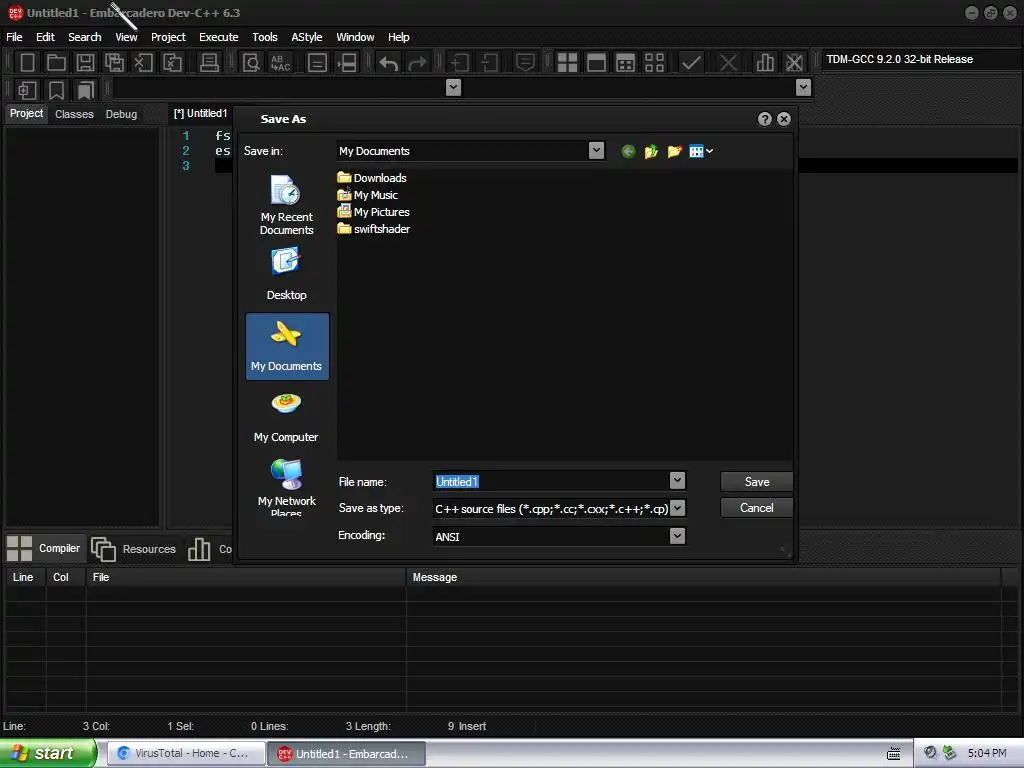Click the Go Back green arrow in Save As
The height and width of the screenshot is (768, 1024).
coord(628,152)
